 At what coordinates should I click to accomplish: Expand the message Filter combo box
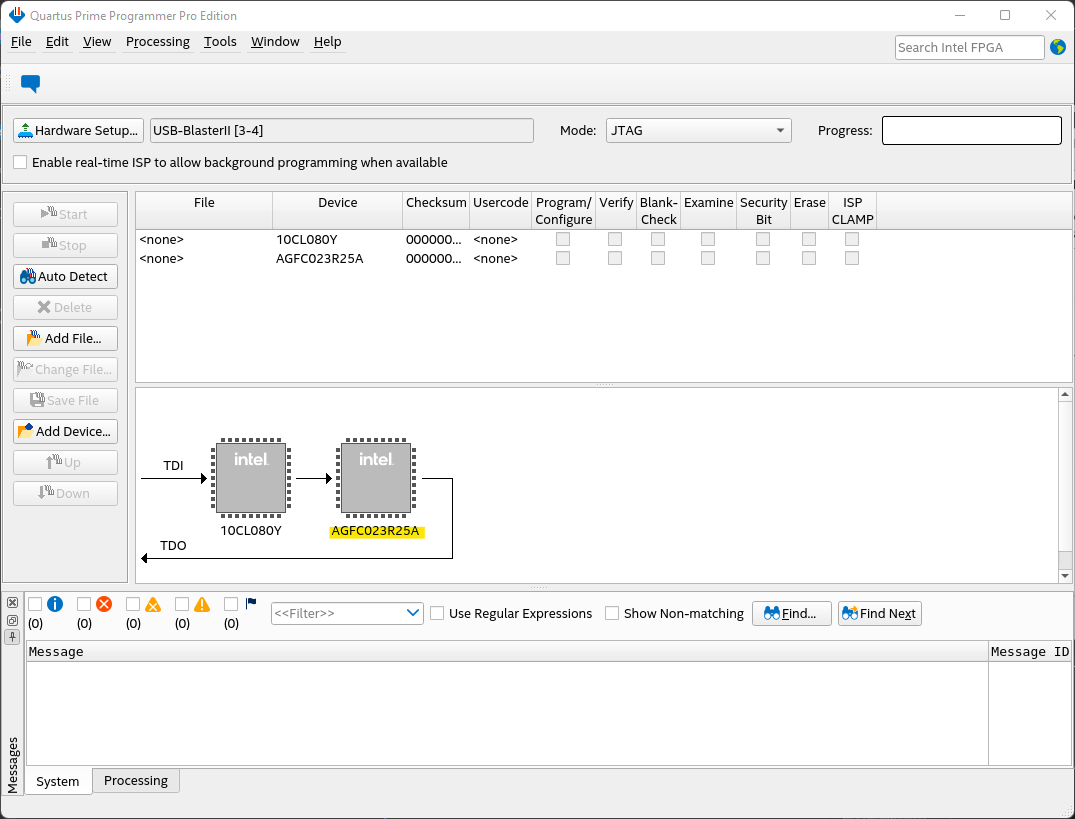point(414,613)
